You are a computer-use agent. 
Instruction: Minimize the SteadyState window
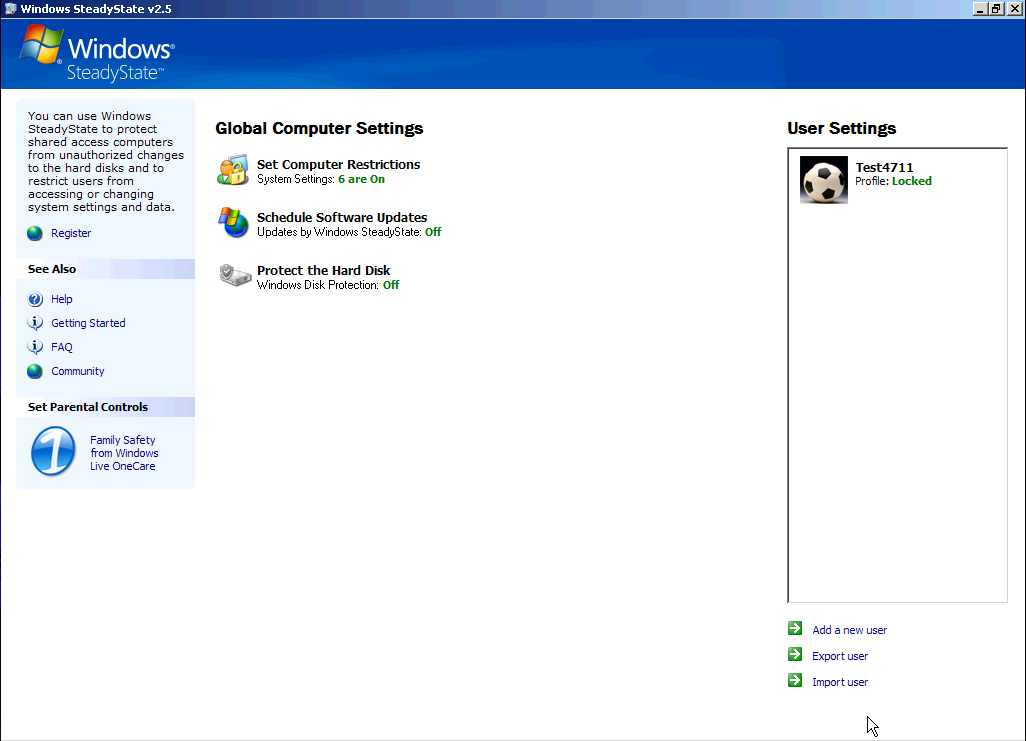pyautogui.click(x=980, y=9)
